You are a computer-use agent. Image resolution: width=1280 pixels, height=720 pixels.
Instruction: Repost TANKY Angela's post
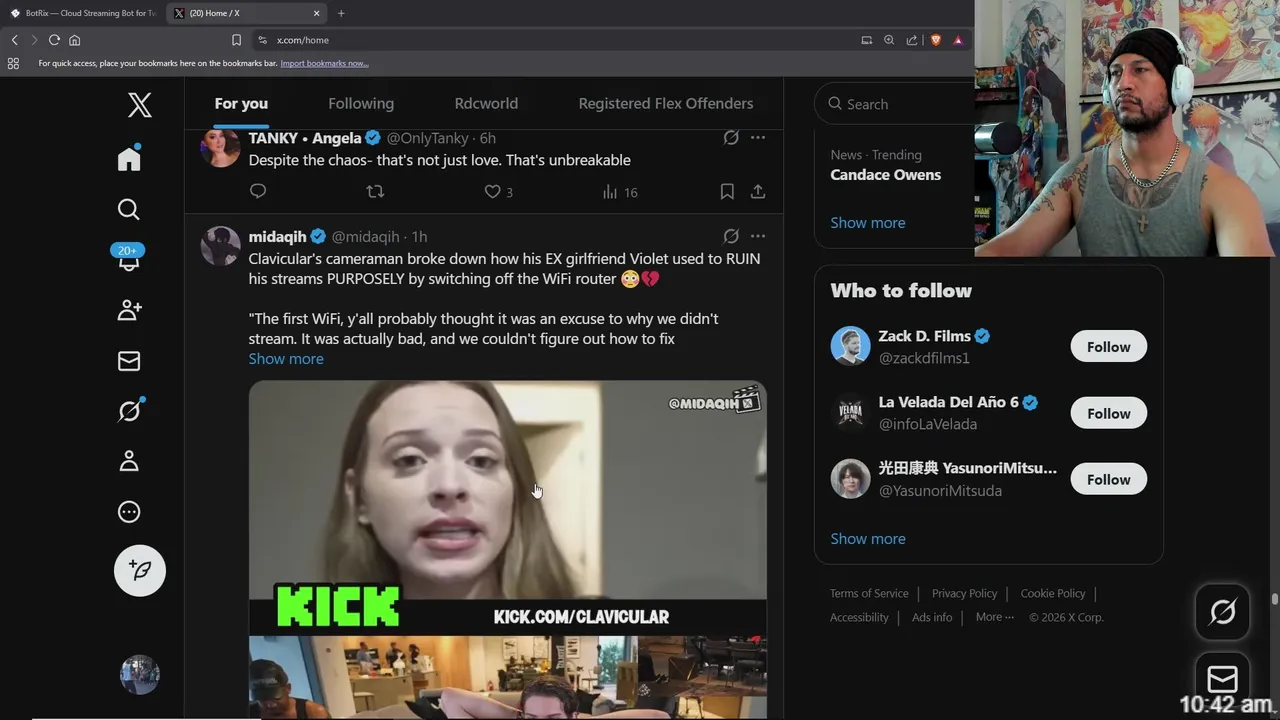point(375,191)
